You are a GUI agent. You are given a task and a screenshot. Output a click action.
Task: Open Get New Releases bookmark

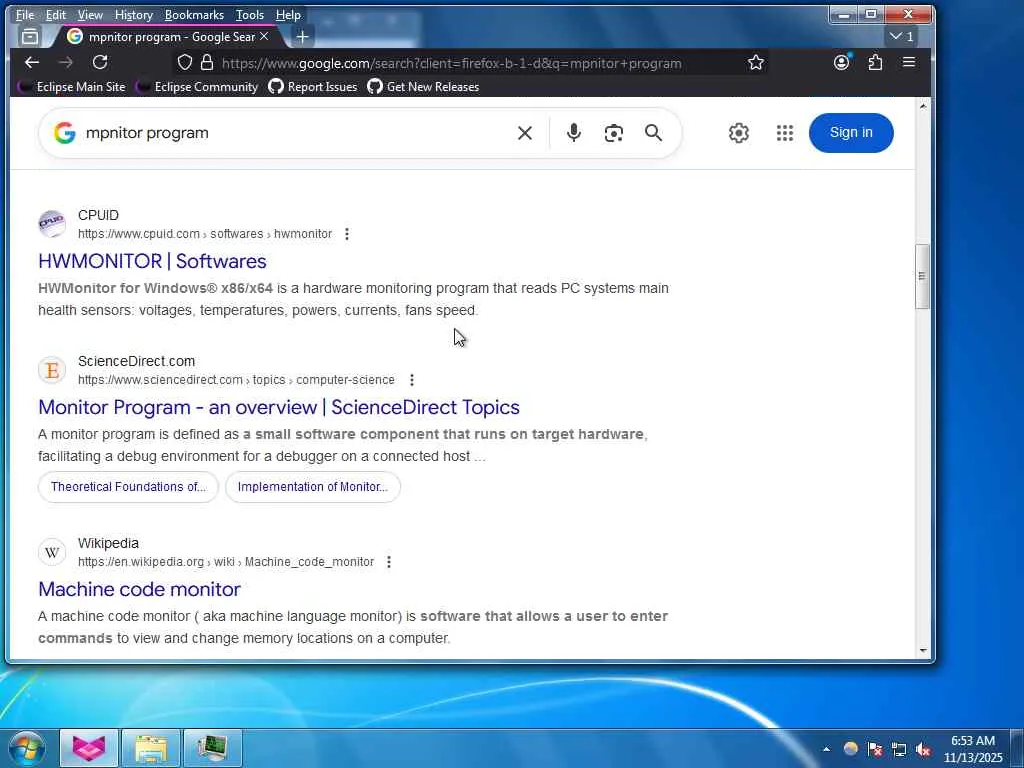click(x=423, y=87)
